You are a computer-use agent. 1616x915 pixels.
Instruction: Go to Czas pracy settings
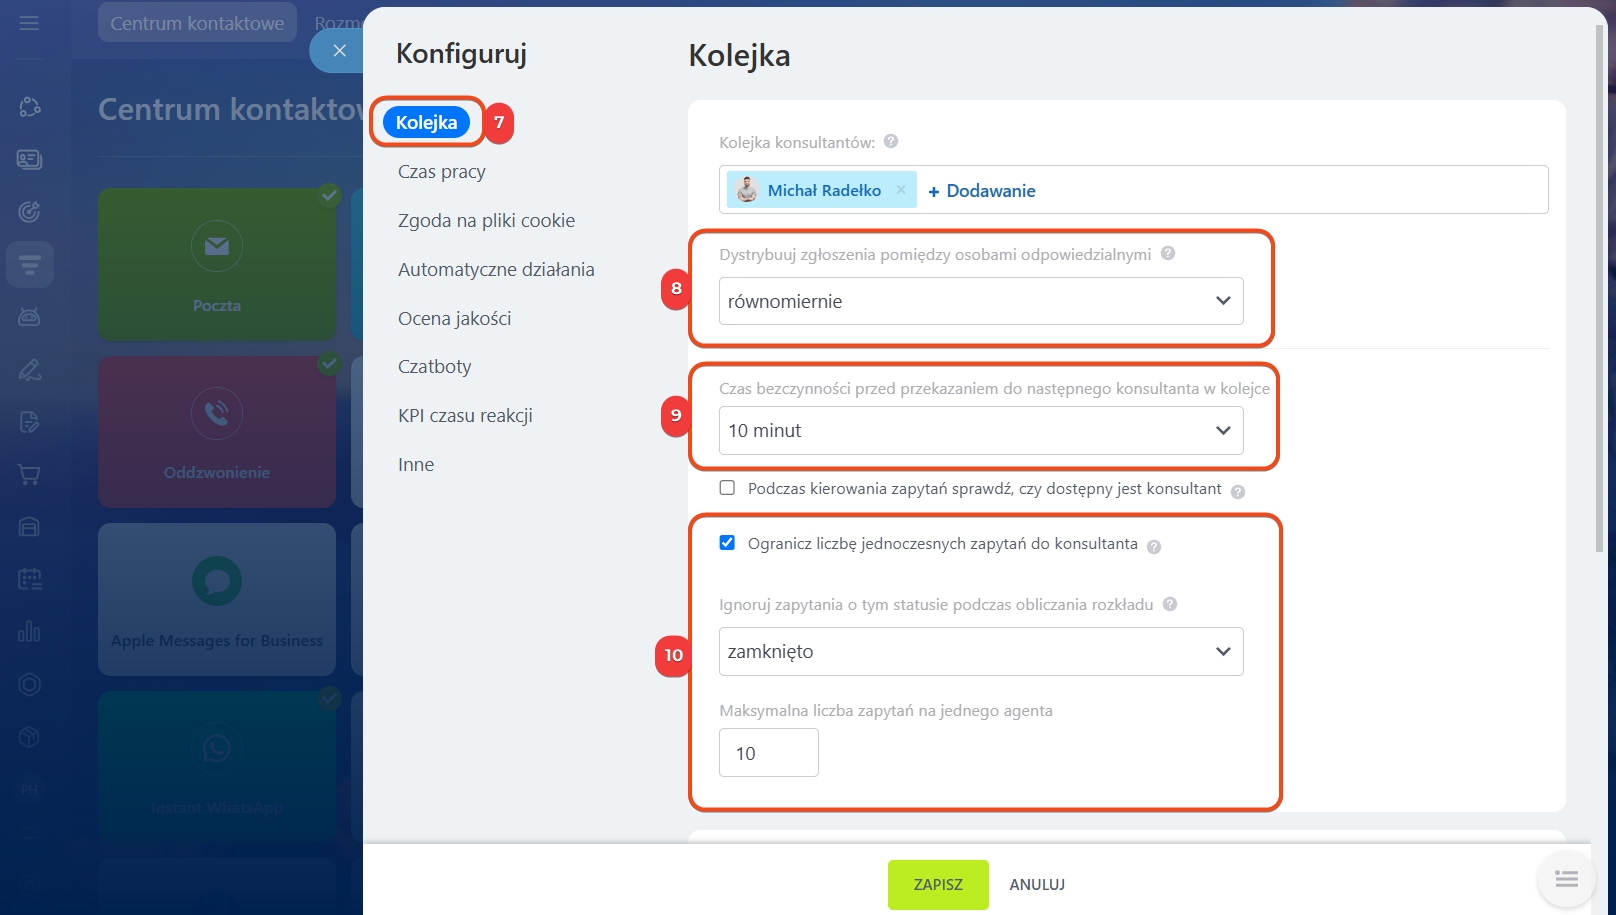(442, 172)
